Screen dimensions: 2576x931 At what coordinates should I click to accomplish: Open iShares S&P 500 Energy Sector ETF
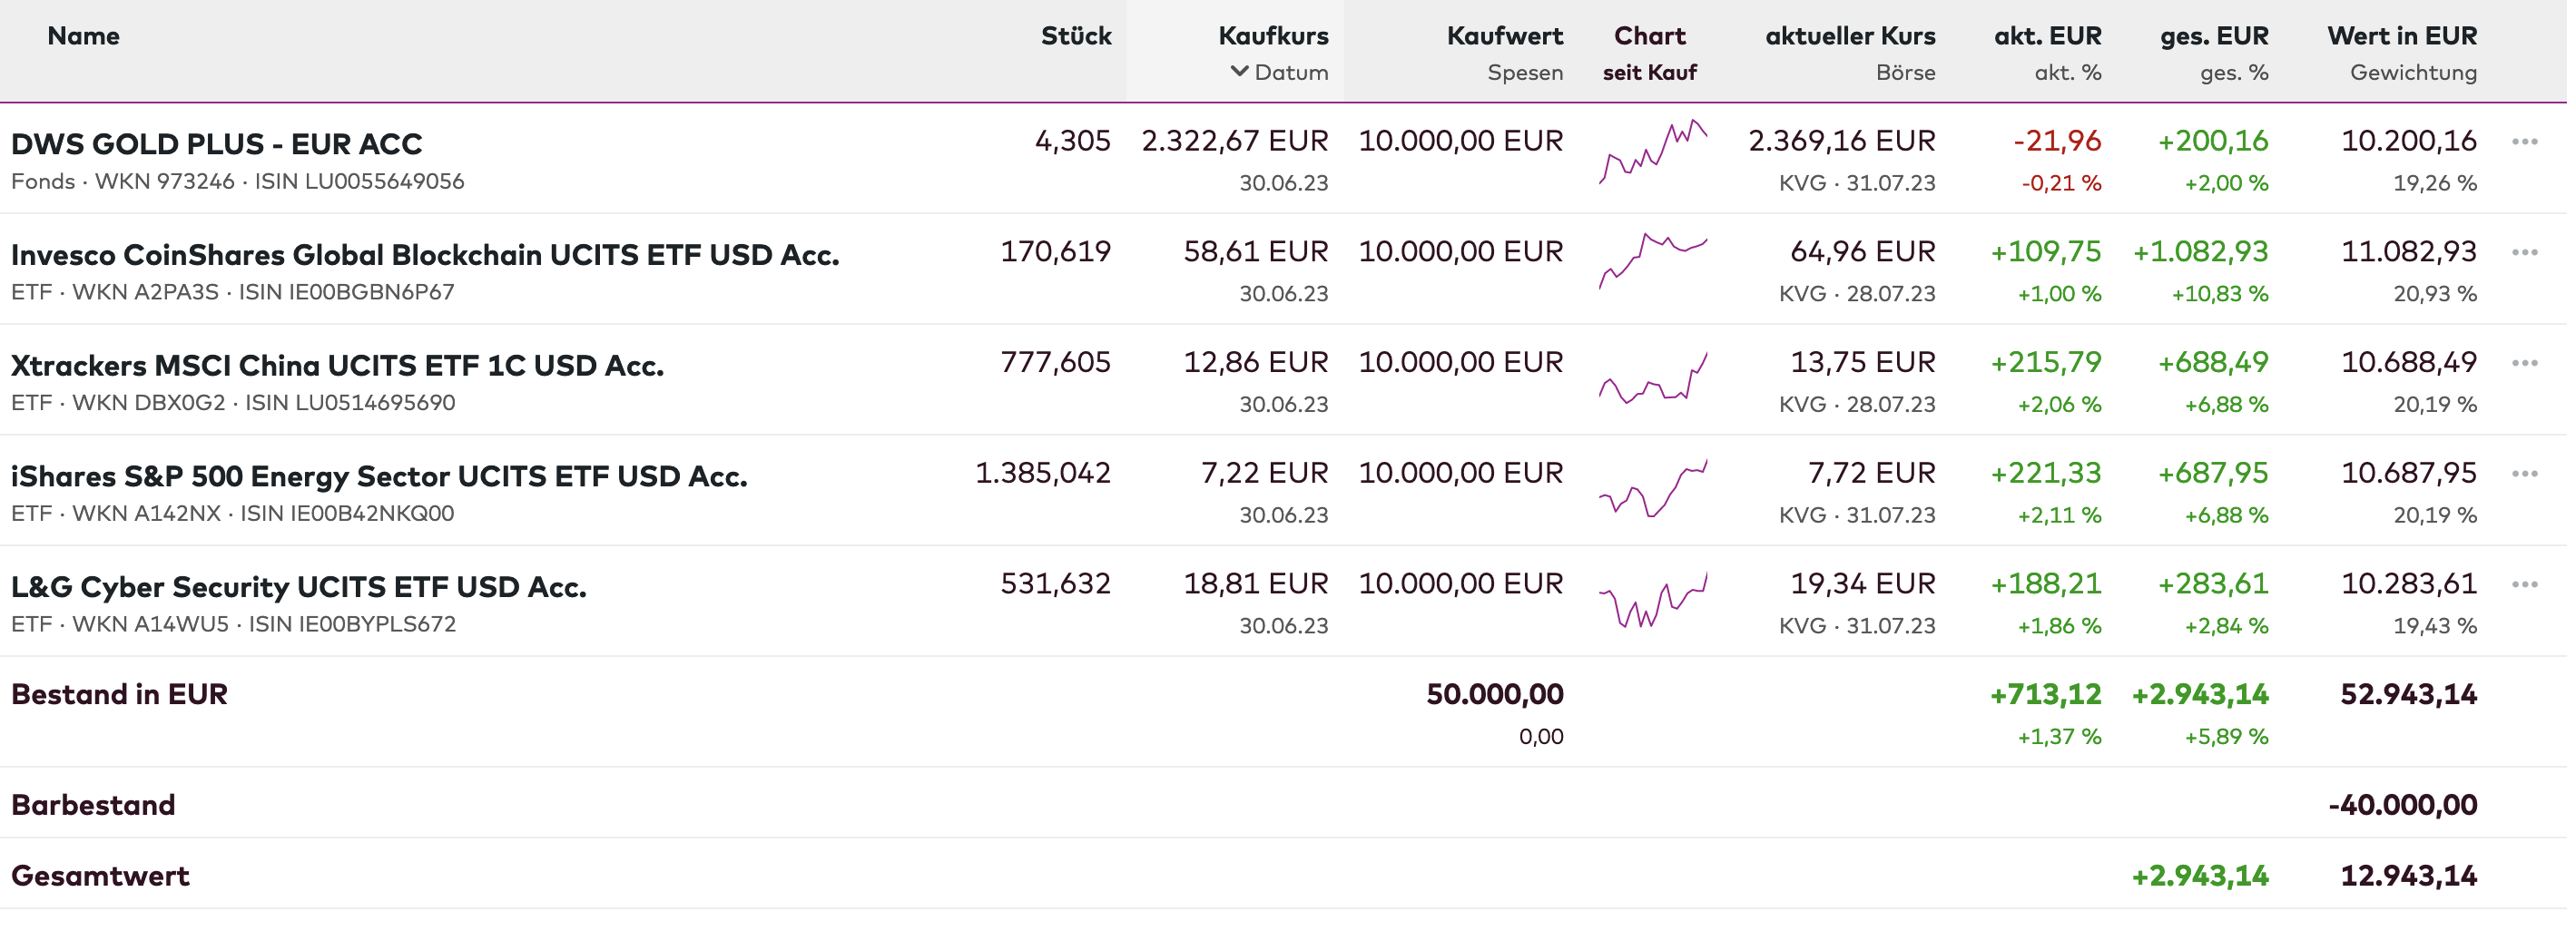(379, 476)
